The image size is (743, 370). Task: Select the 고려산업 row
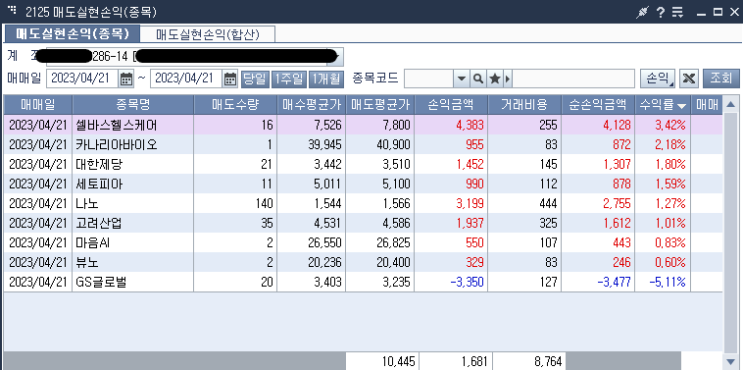pyautogui.click(x=363, y=223)
